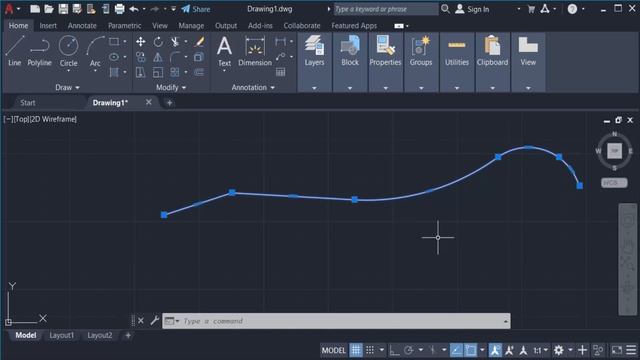Activate the Mirror tool

click(x=158, y=57)
